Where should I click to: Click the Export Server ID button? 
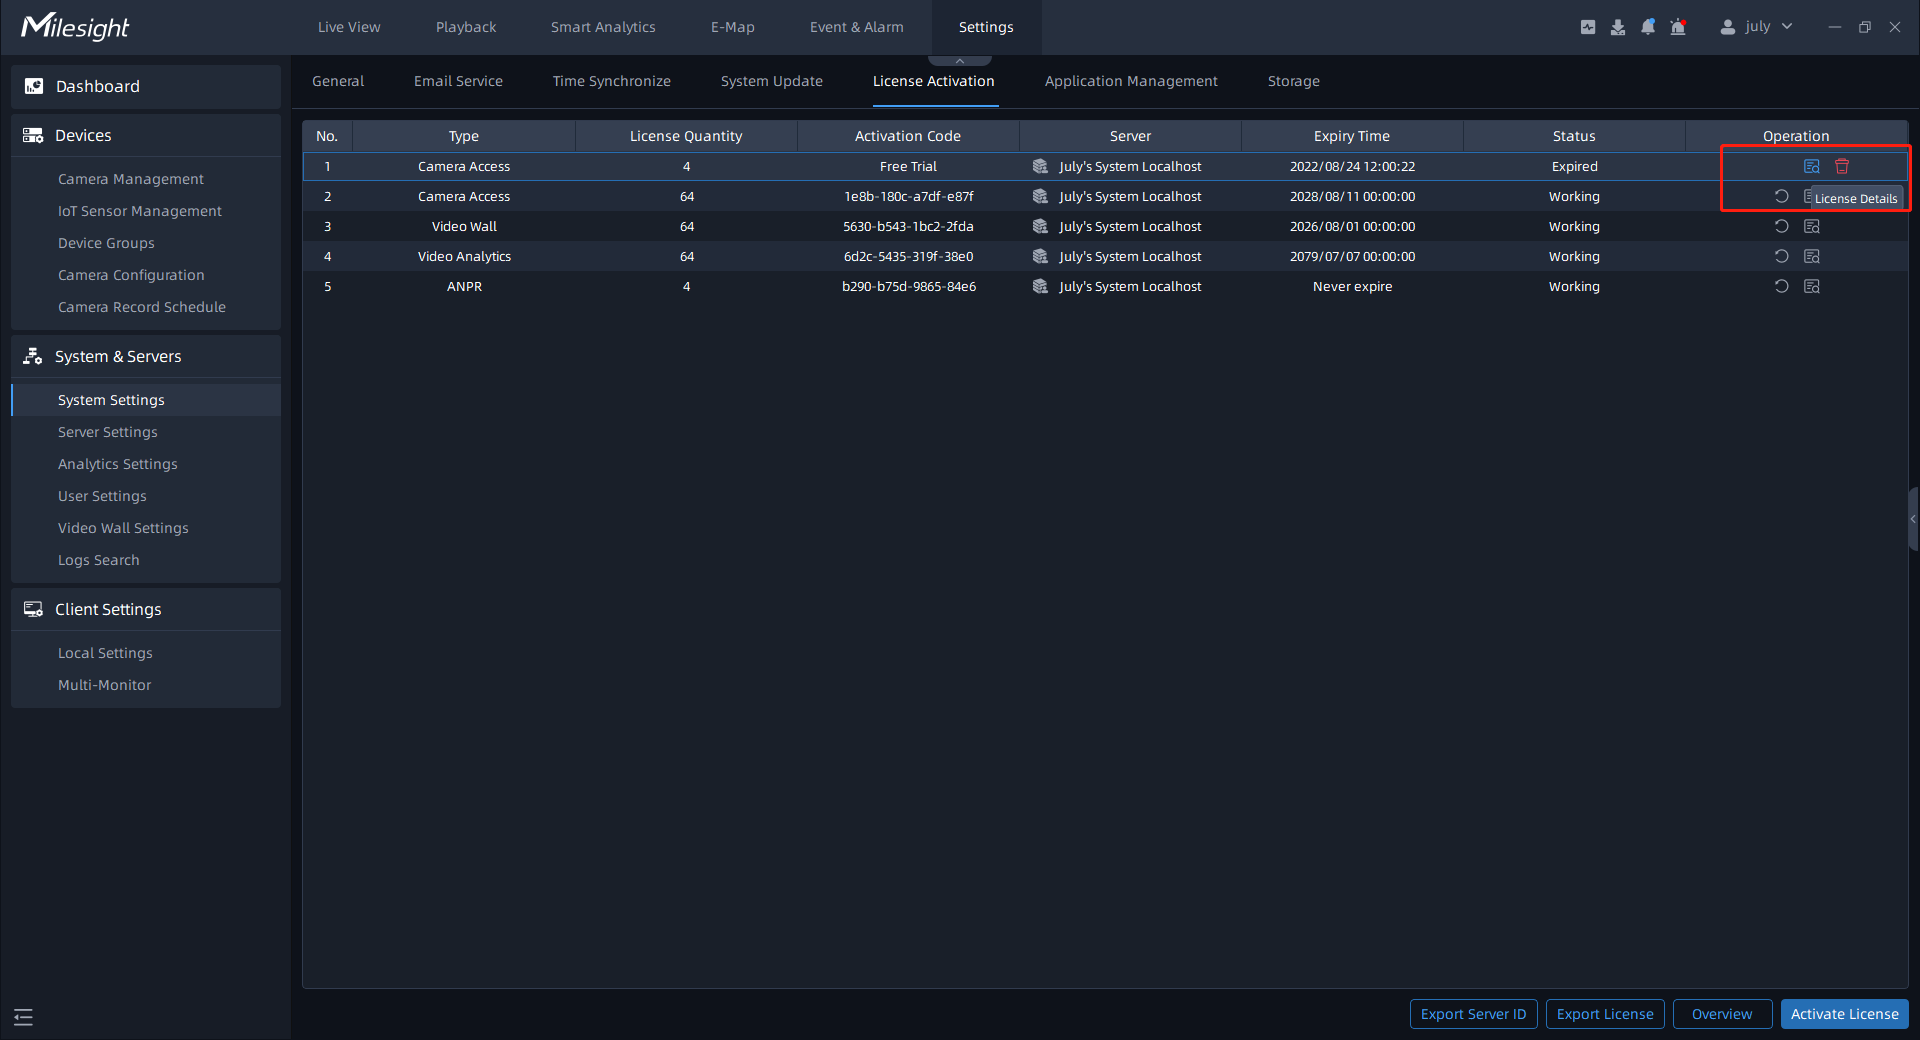tap(1473, 1014)
